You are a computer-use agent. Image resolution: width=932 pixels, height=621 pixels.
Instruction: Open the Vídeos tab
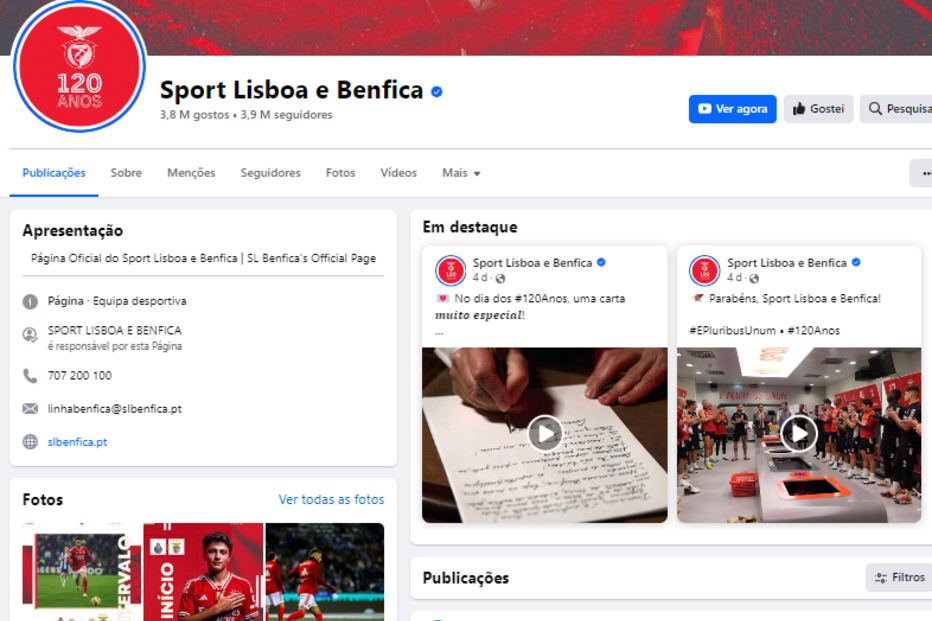tap(398, 172)
